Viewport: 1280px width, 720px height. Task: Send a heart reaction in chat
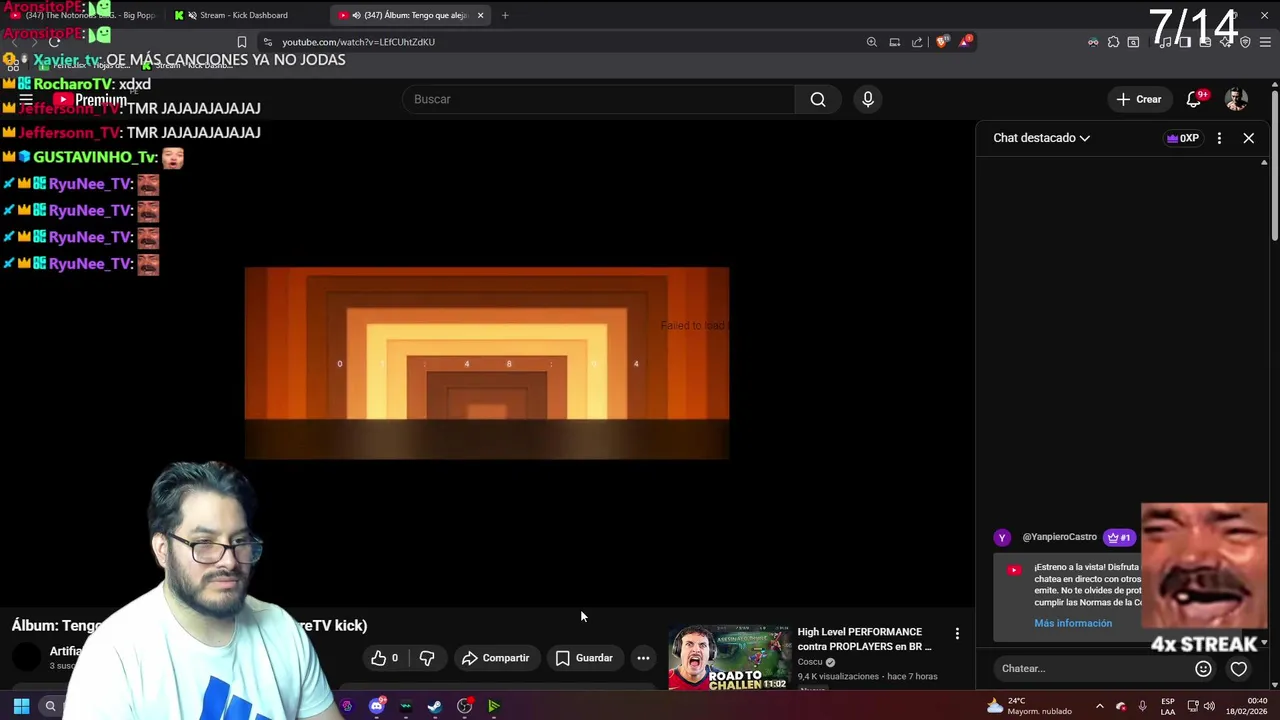pos(1239,669)
